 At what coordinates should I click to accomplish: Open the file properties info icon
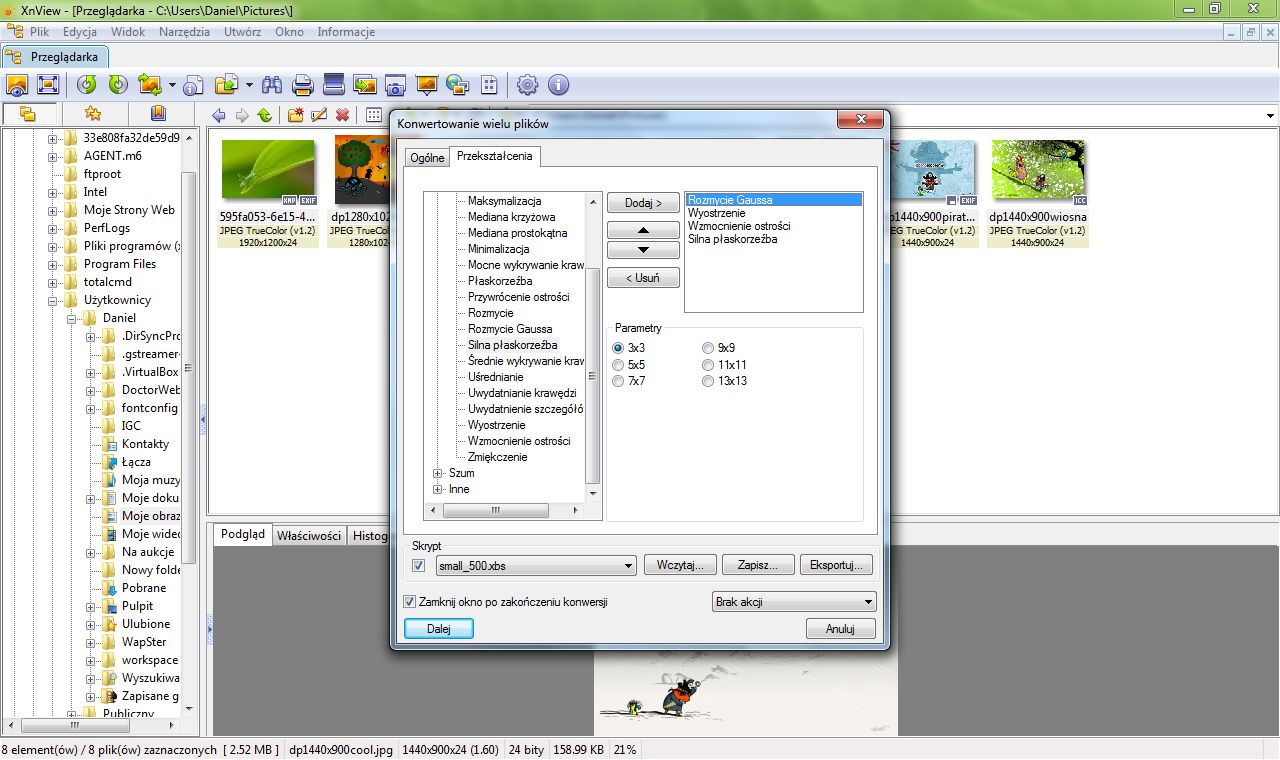(193, 85)
